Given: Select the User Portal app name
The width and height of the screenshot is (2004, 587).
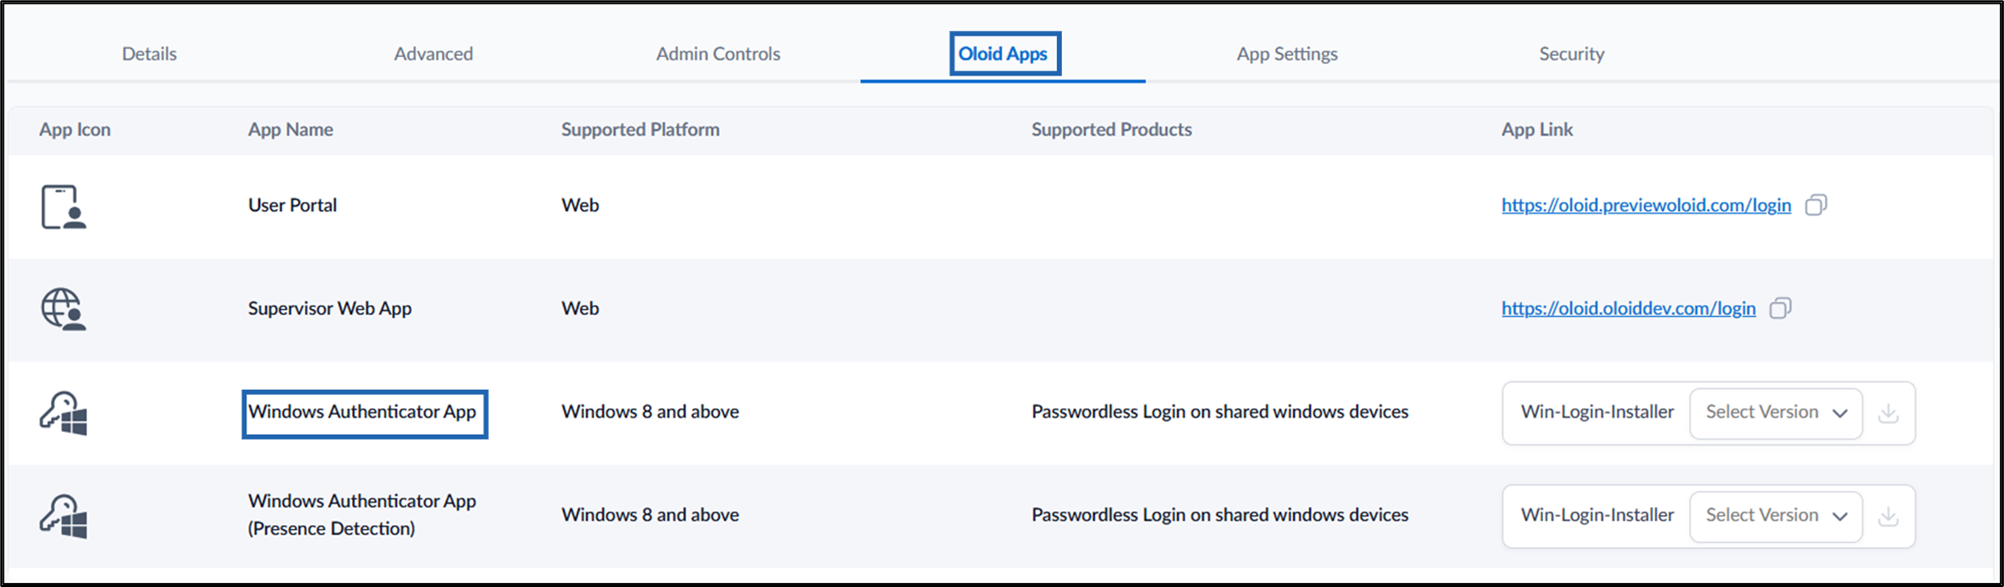Looking at the screenshot, I should coord(292,205).
